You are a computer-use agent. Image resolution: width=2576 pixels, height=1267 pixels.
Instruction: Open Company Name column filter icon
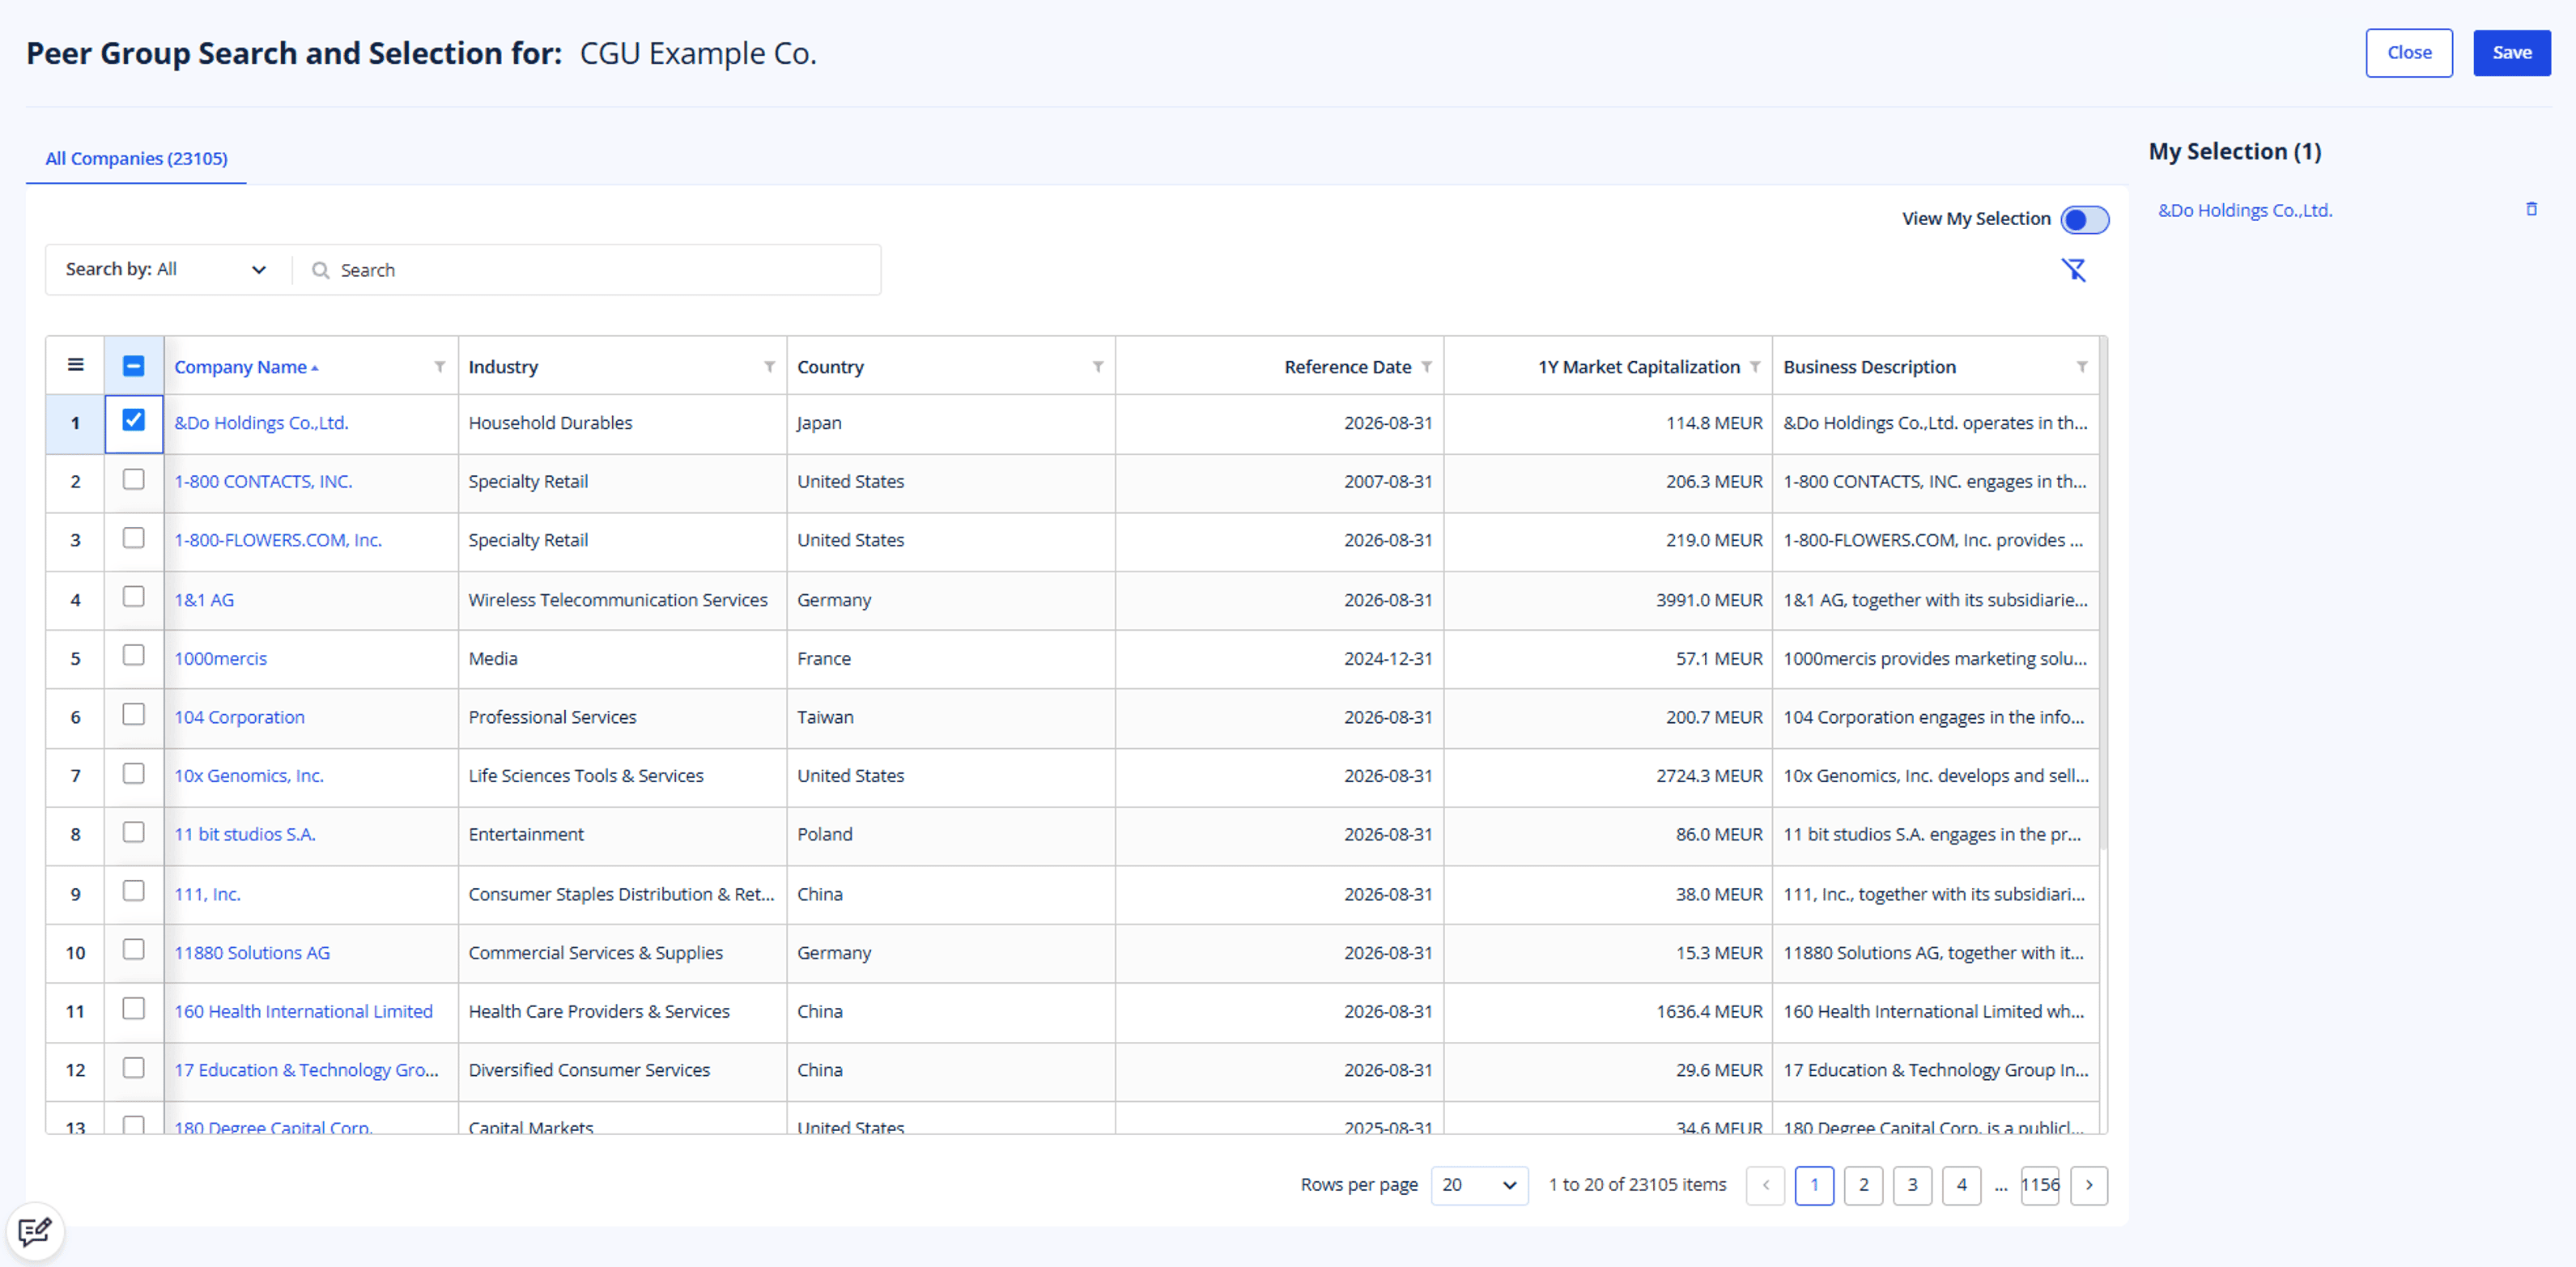tap(439, 367)
